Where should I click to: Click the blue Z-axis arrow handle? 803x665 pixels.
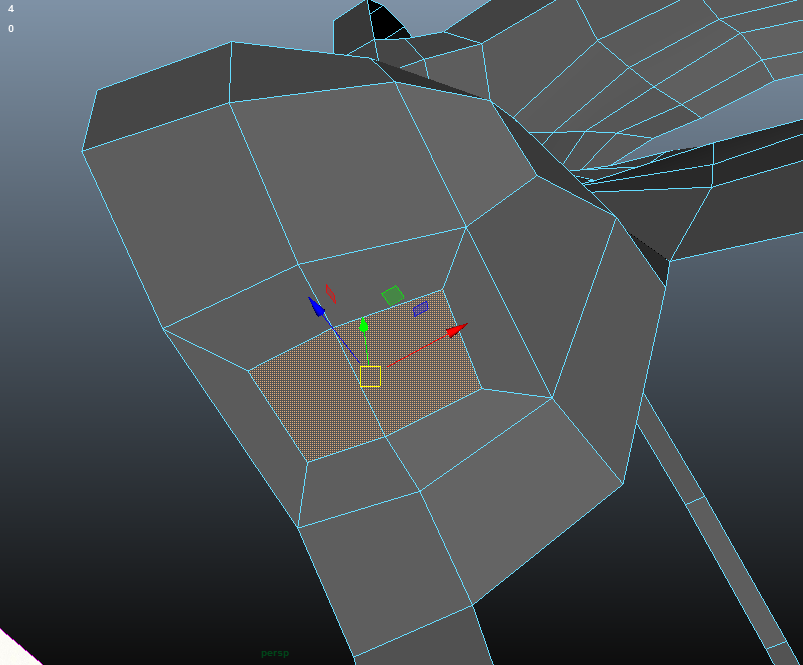coord(317,306)
